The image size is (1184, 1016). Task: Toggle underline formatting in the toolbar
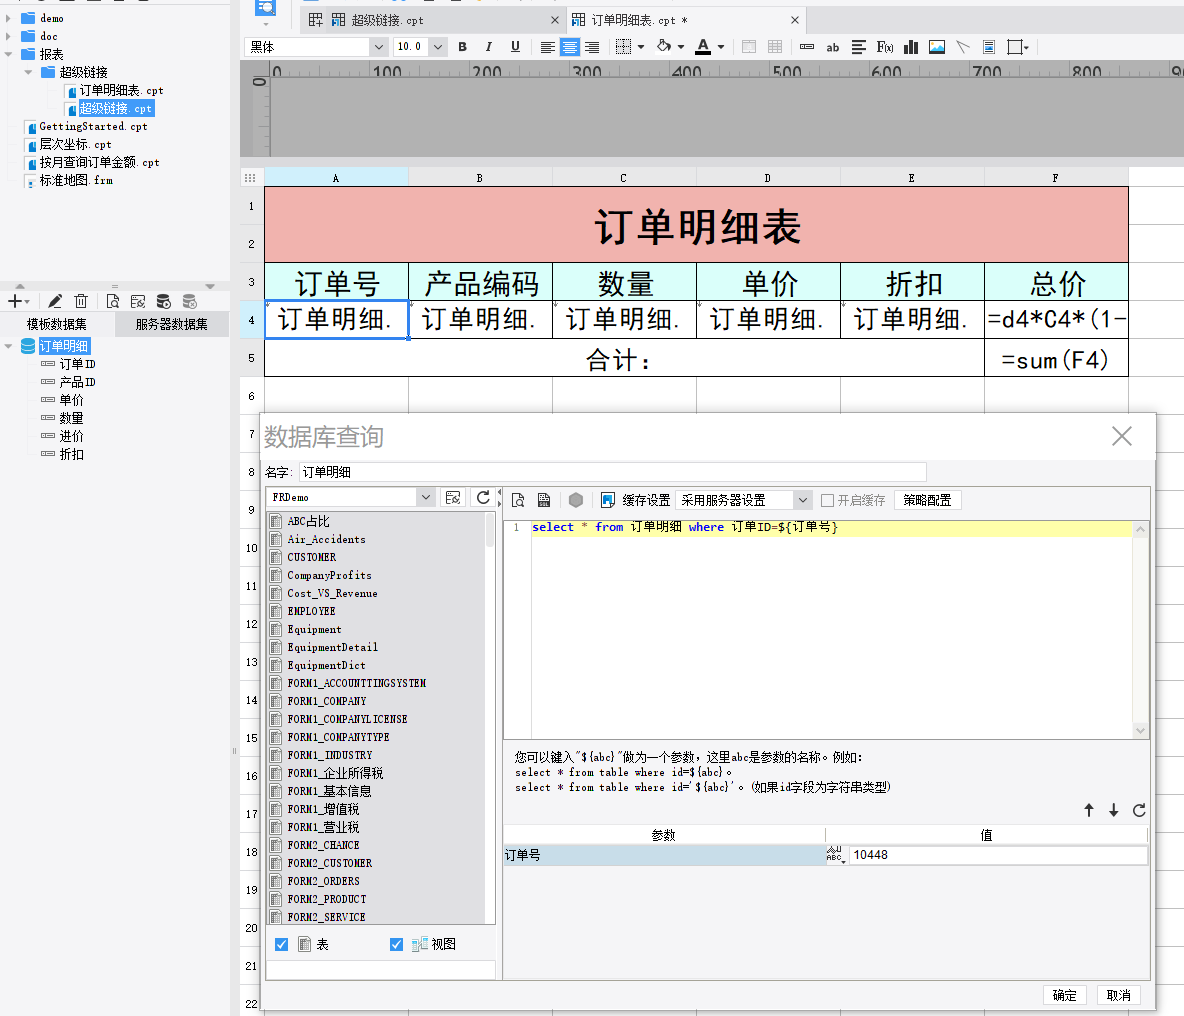pyautogui.click(x=515, y=47)
